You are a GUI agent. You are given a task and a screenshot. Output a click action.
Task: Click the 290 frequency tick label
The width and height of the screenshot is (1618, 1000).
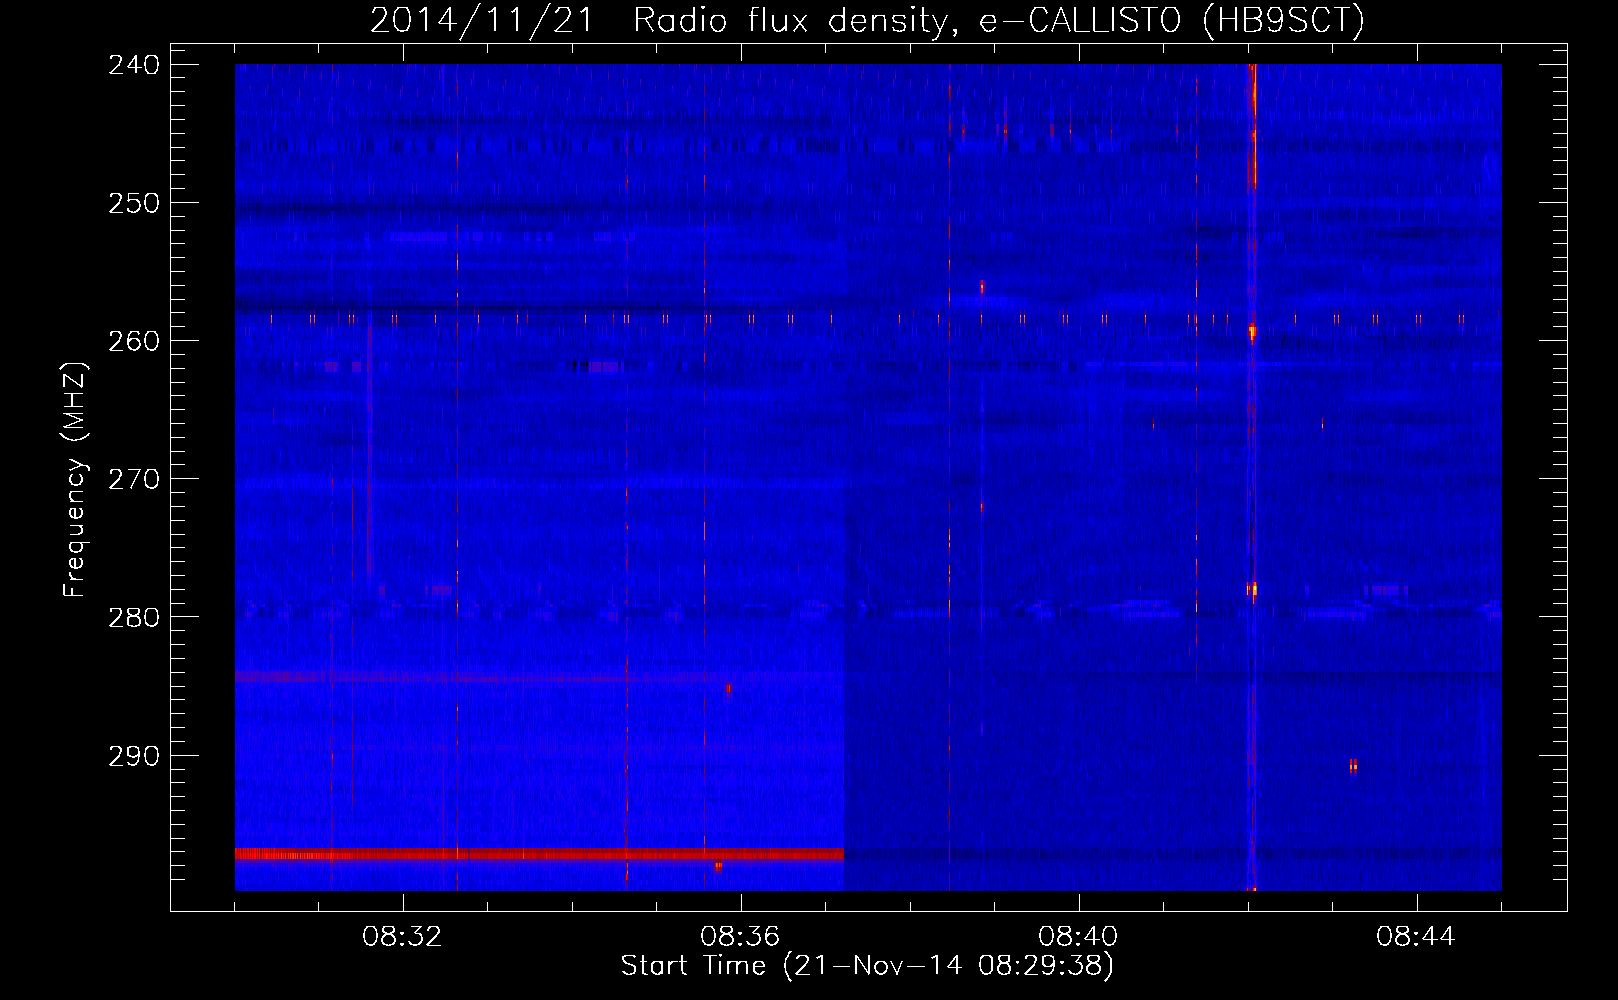coord(133,756)
